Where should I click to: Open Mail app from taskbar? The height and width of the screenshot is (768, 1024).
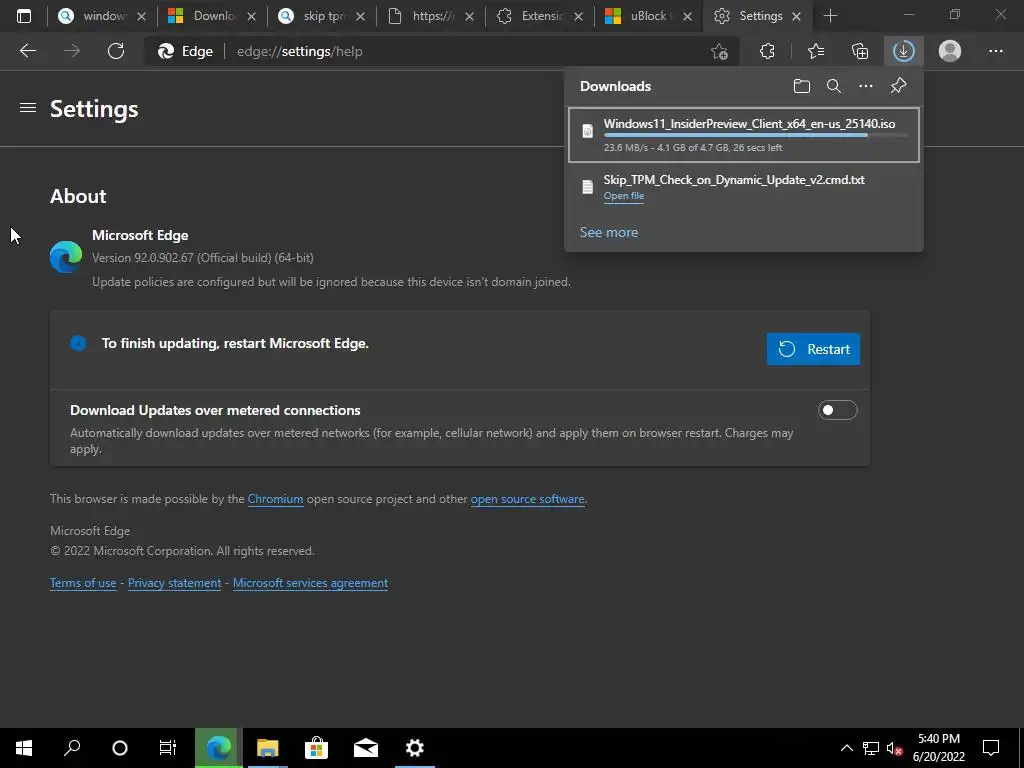coord(366,748)
